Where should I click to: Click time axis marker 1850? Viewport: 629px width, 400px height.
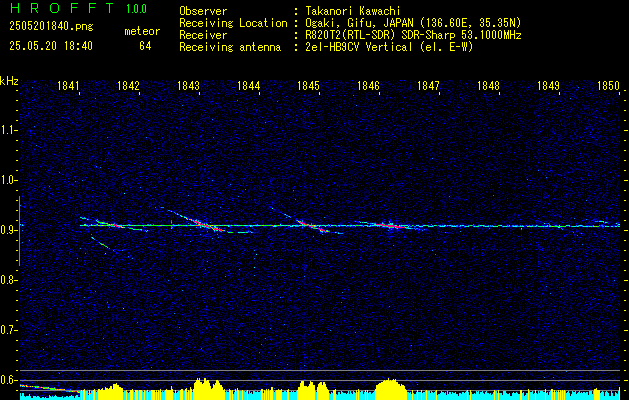tap(609, 85)
